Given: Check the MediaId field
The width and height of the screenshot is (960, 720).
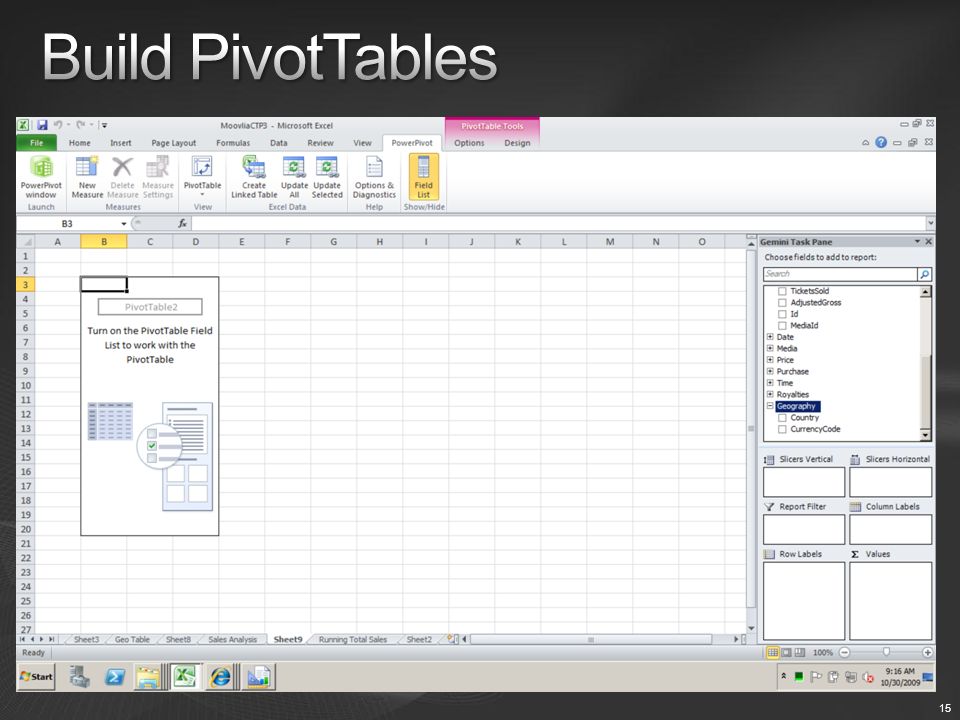Looking at the screenshot, I should 782,326.
